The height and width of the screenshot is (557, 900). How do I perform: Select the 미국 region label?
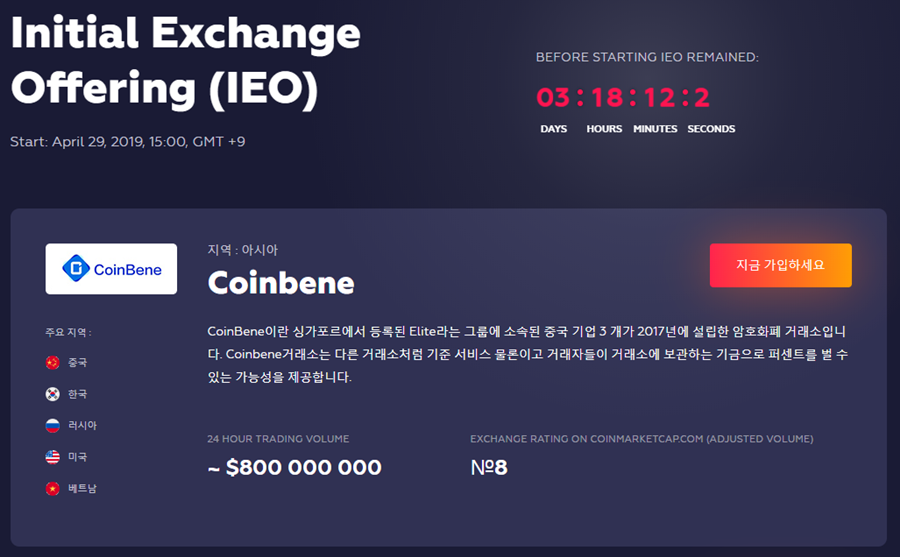tap(77, 457)
